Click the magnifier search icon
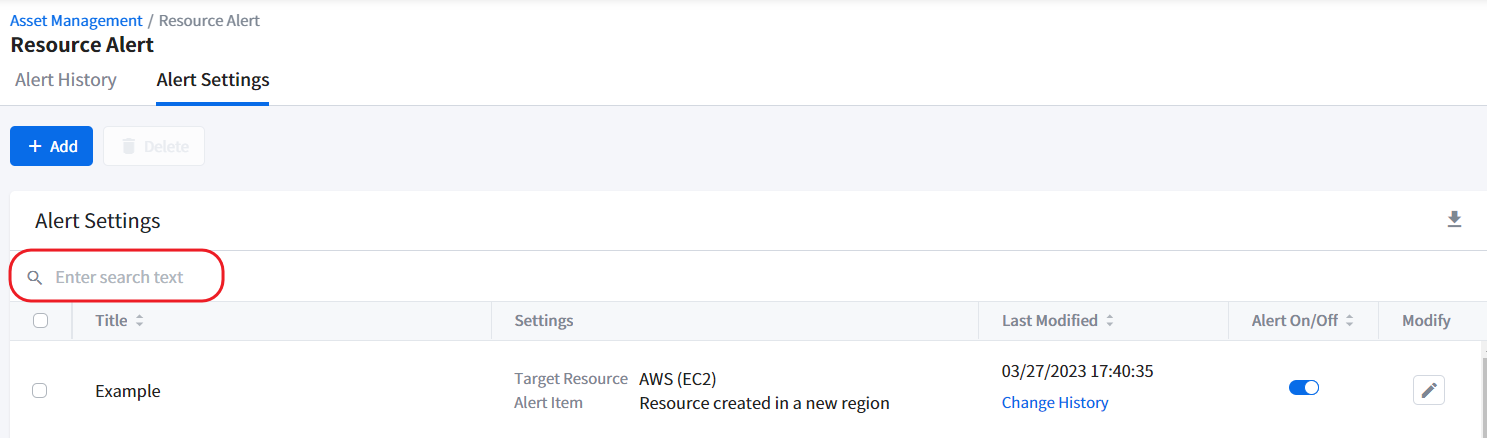This screenshot has height=441, width=1487. [x=35, y=278]
